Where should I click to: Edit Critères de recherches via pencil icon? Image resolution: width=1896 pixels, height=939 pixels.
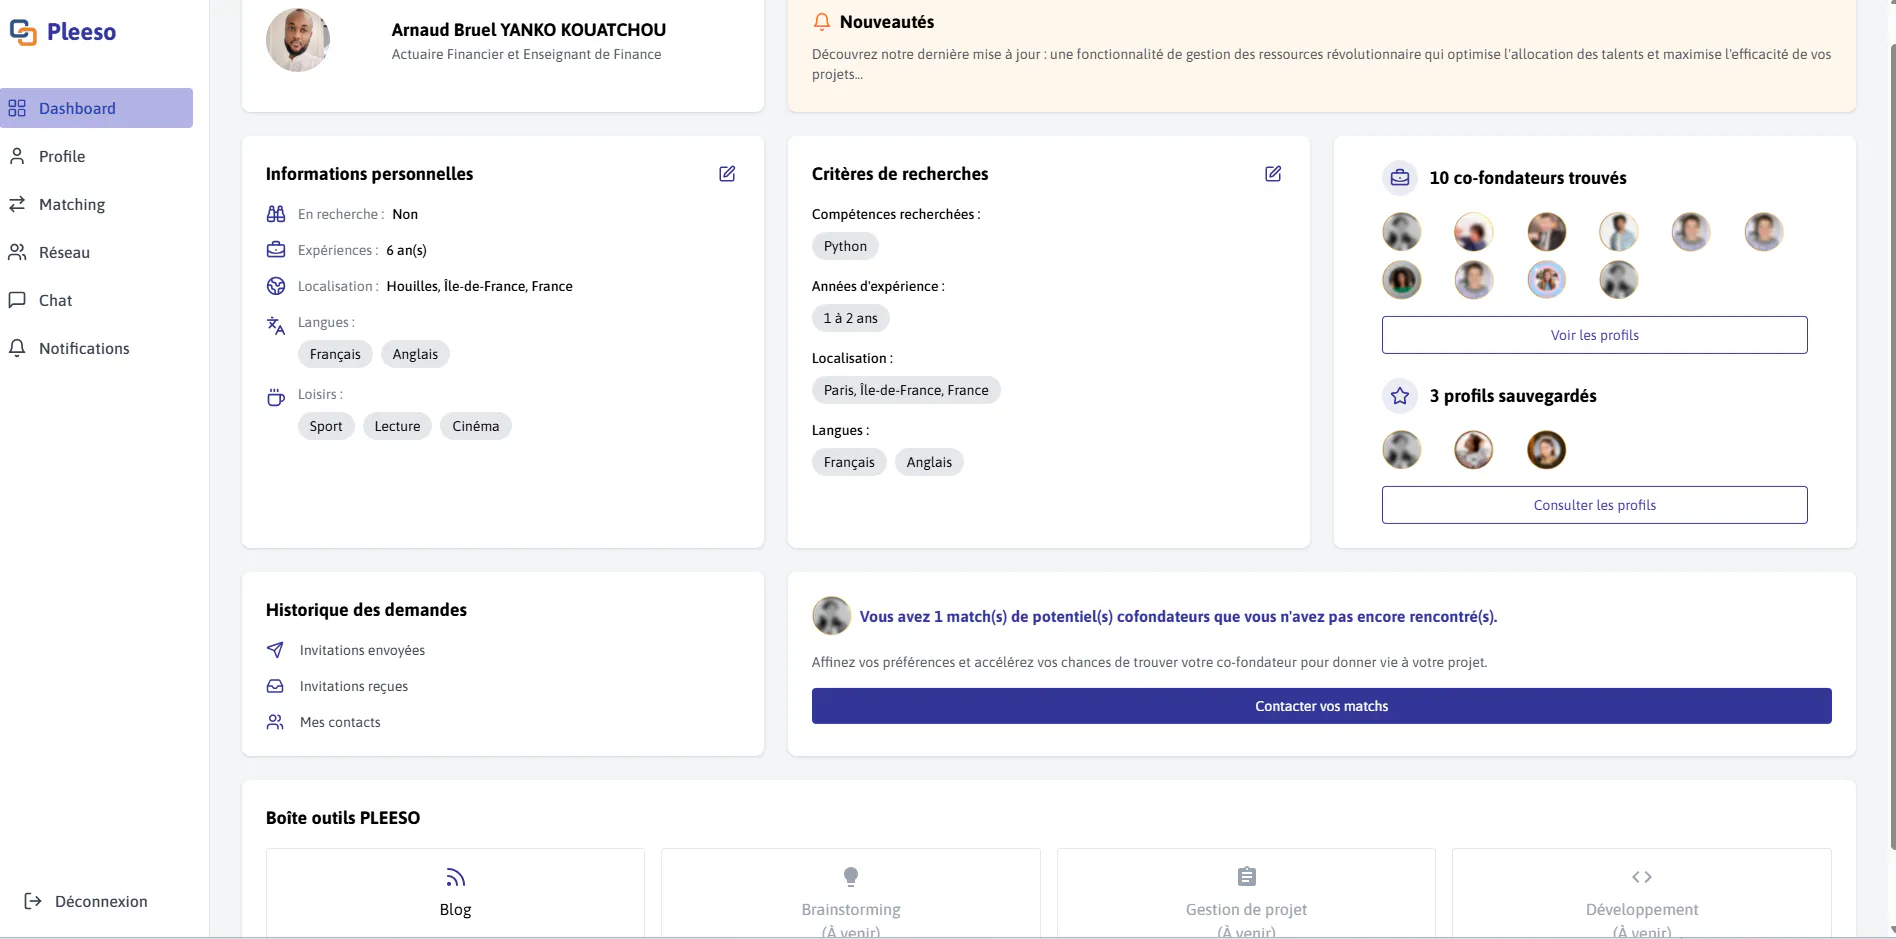(x=1273, y=174)
